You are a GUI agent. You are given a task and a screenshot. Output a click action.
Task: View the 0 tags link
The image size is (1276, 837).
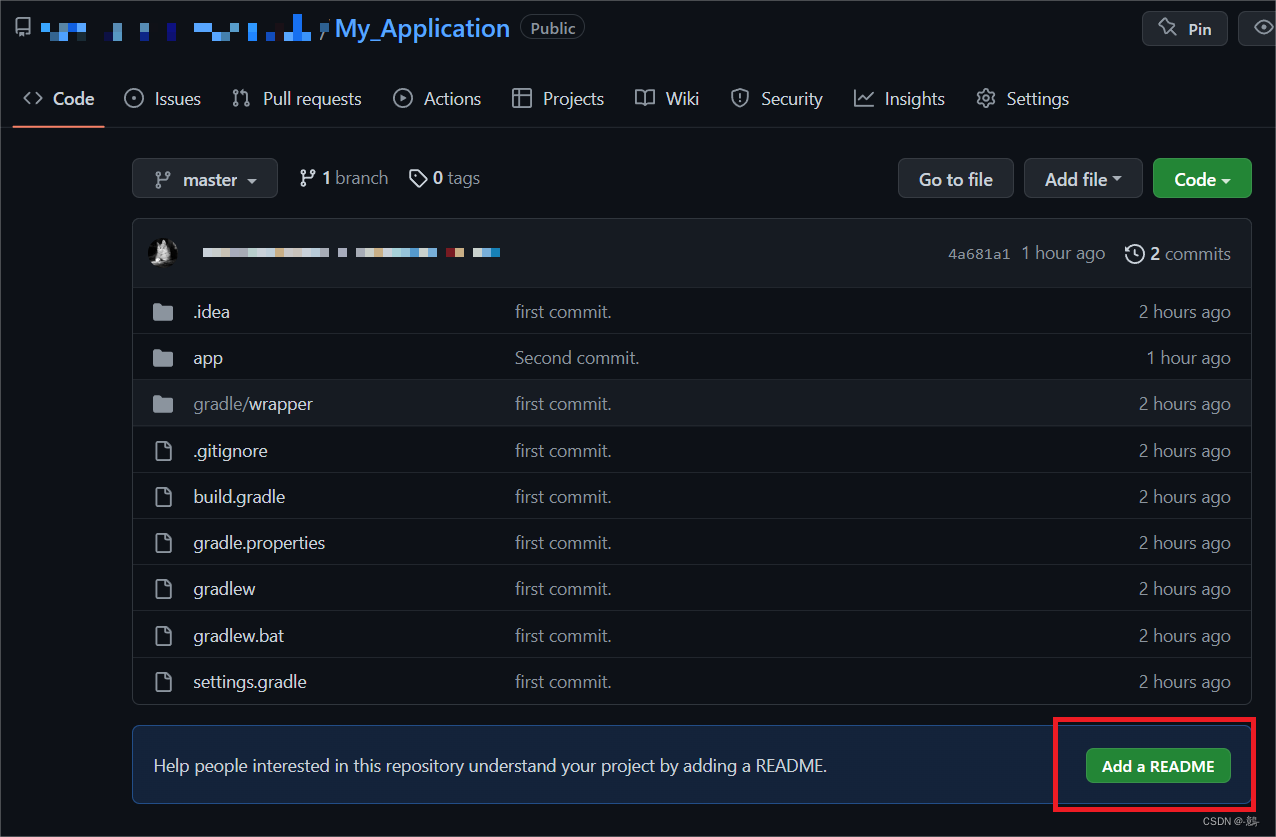[x=445, y=178]
